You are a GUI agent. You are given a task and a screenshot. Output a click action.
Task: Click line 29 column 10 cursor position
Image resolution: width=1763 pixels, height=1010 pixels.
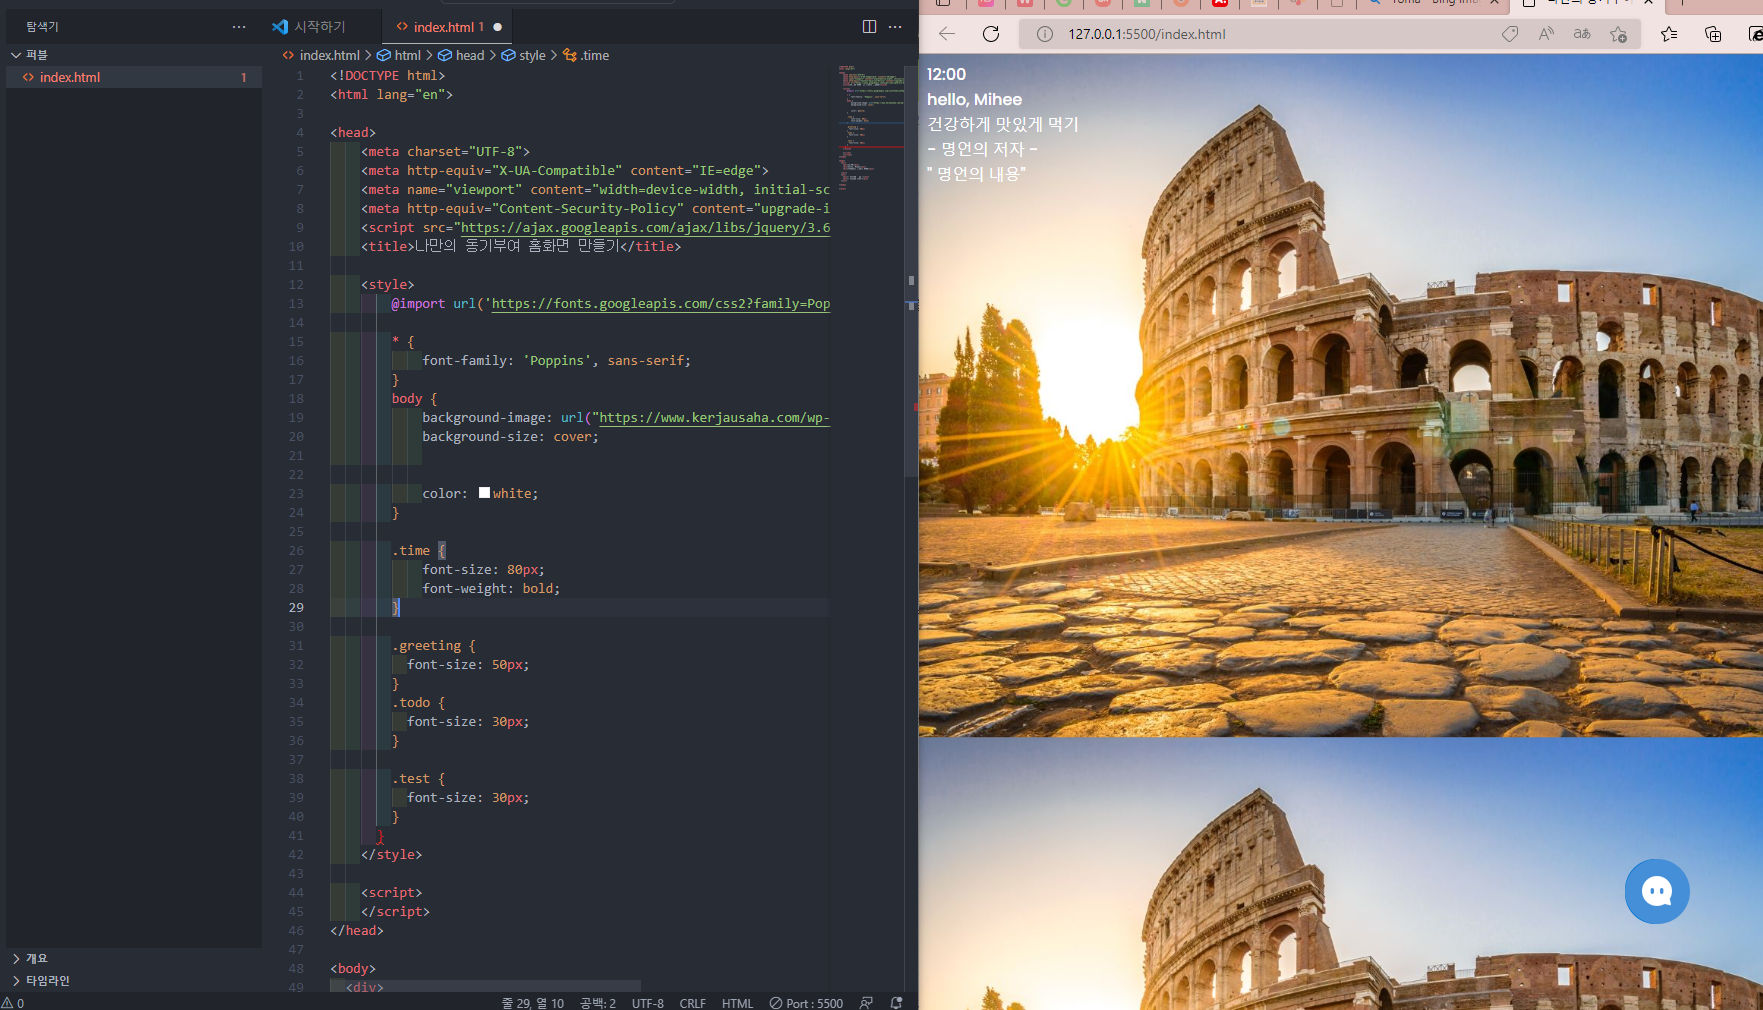pyautogui.click(x=533, y=1003)
